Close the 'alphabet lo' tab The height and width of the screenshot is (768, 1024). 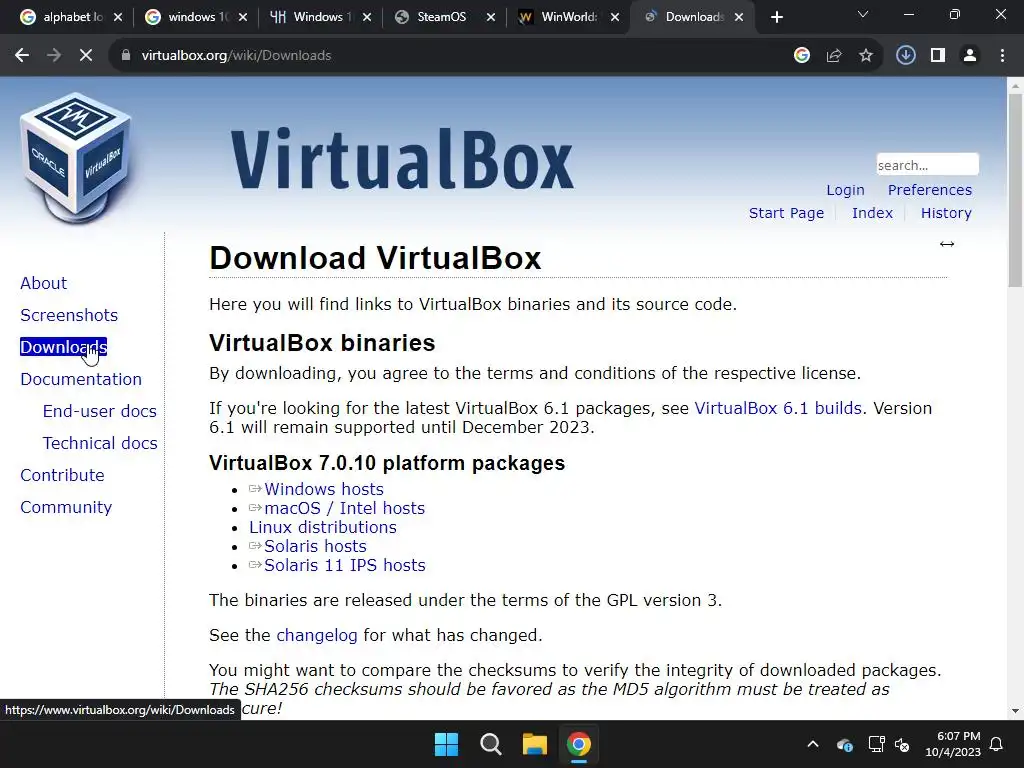[x=118, y=17]
